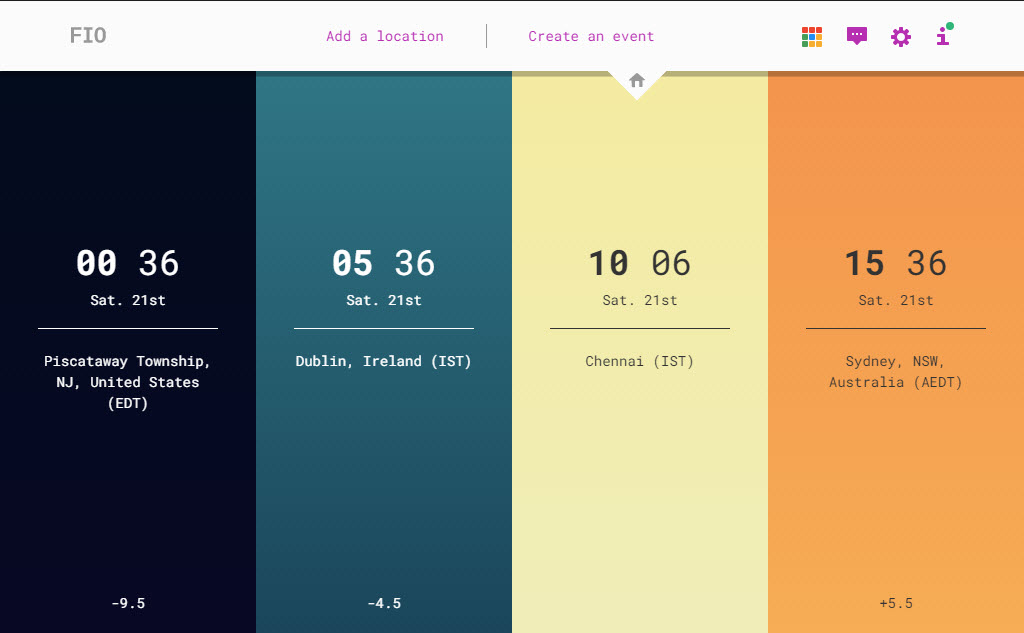Open the info icon with green dot

point(944,35)
